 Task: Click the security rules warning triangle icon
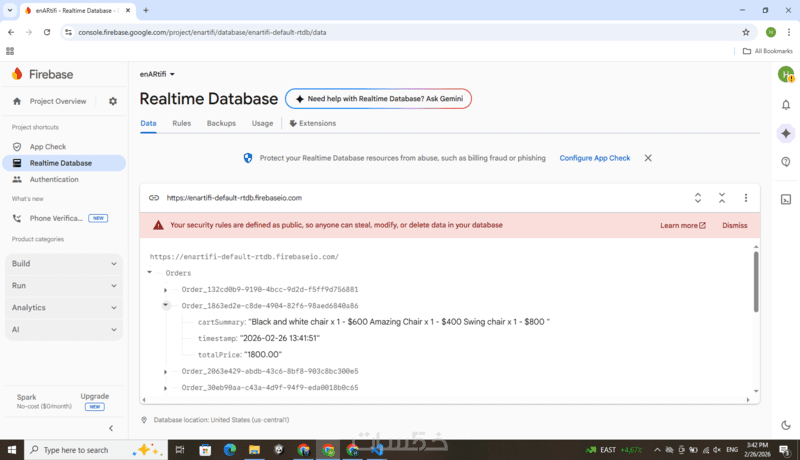click(x=158, y=225)
